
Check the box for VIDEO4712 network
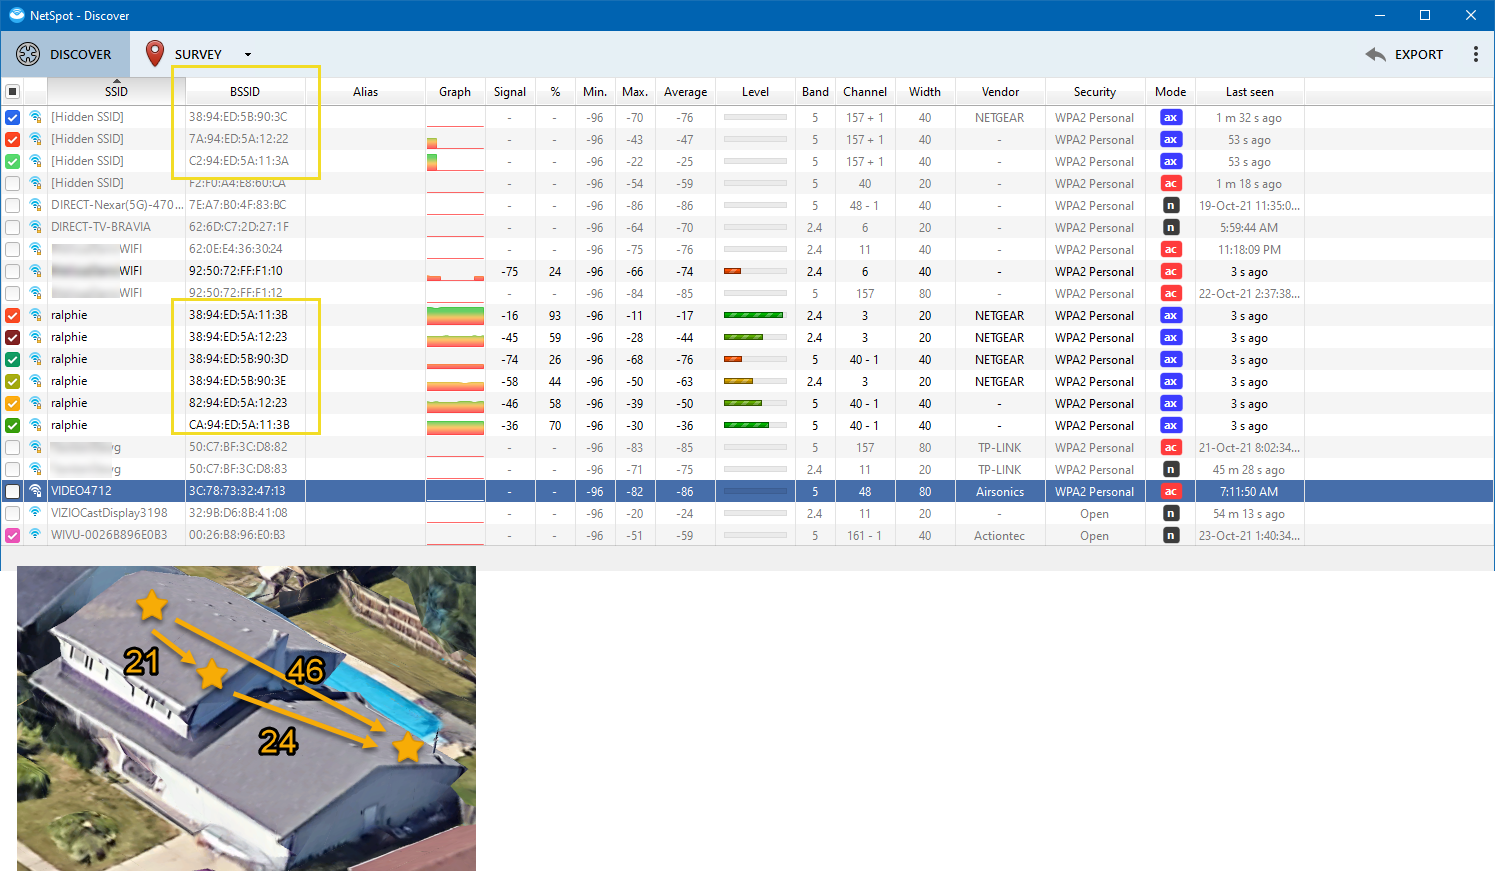coord(13,492)
